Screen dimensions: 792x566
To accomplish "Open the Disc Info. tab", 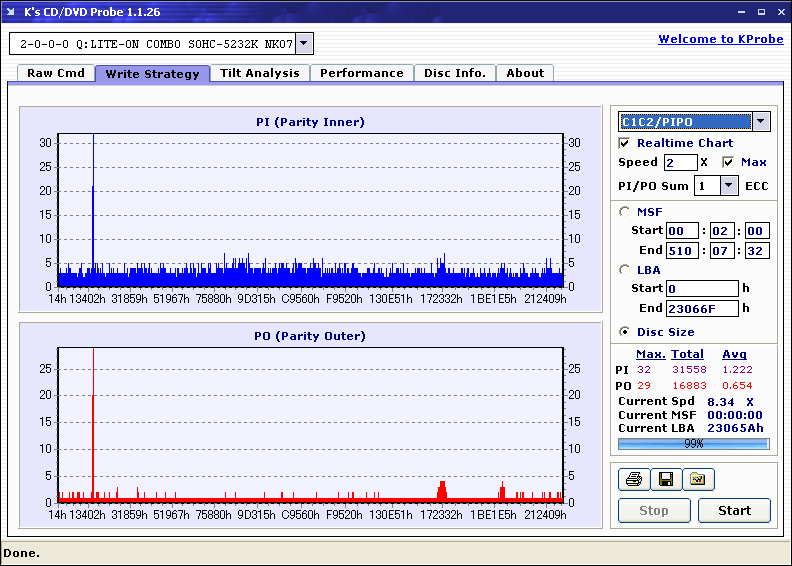I will [x=454, y=73].
